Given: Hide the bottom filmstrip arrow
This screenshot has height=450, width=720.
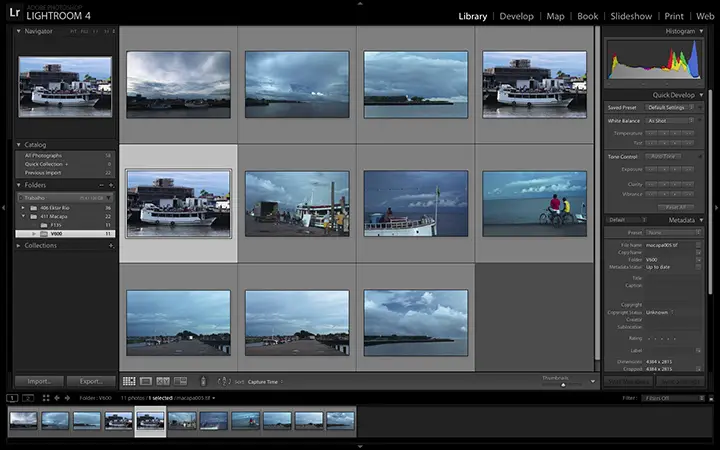Looking at the screenshot, I should 360,446.
